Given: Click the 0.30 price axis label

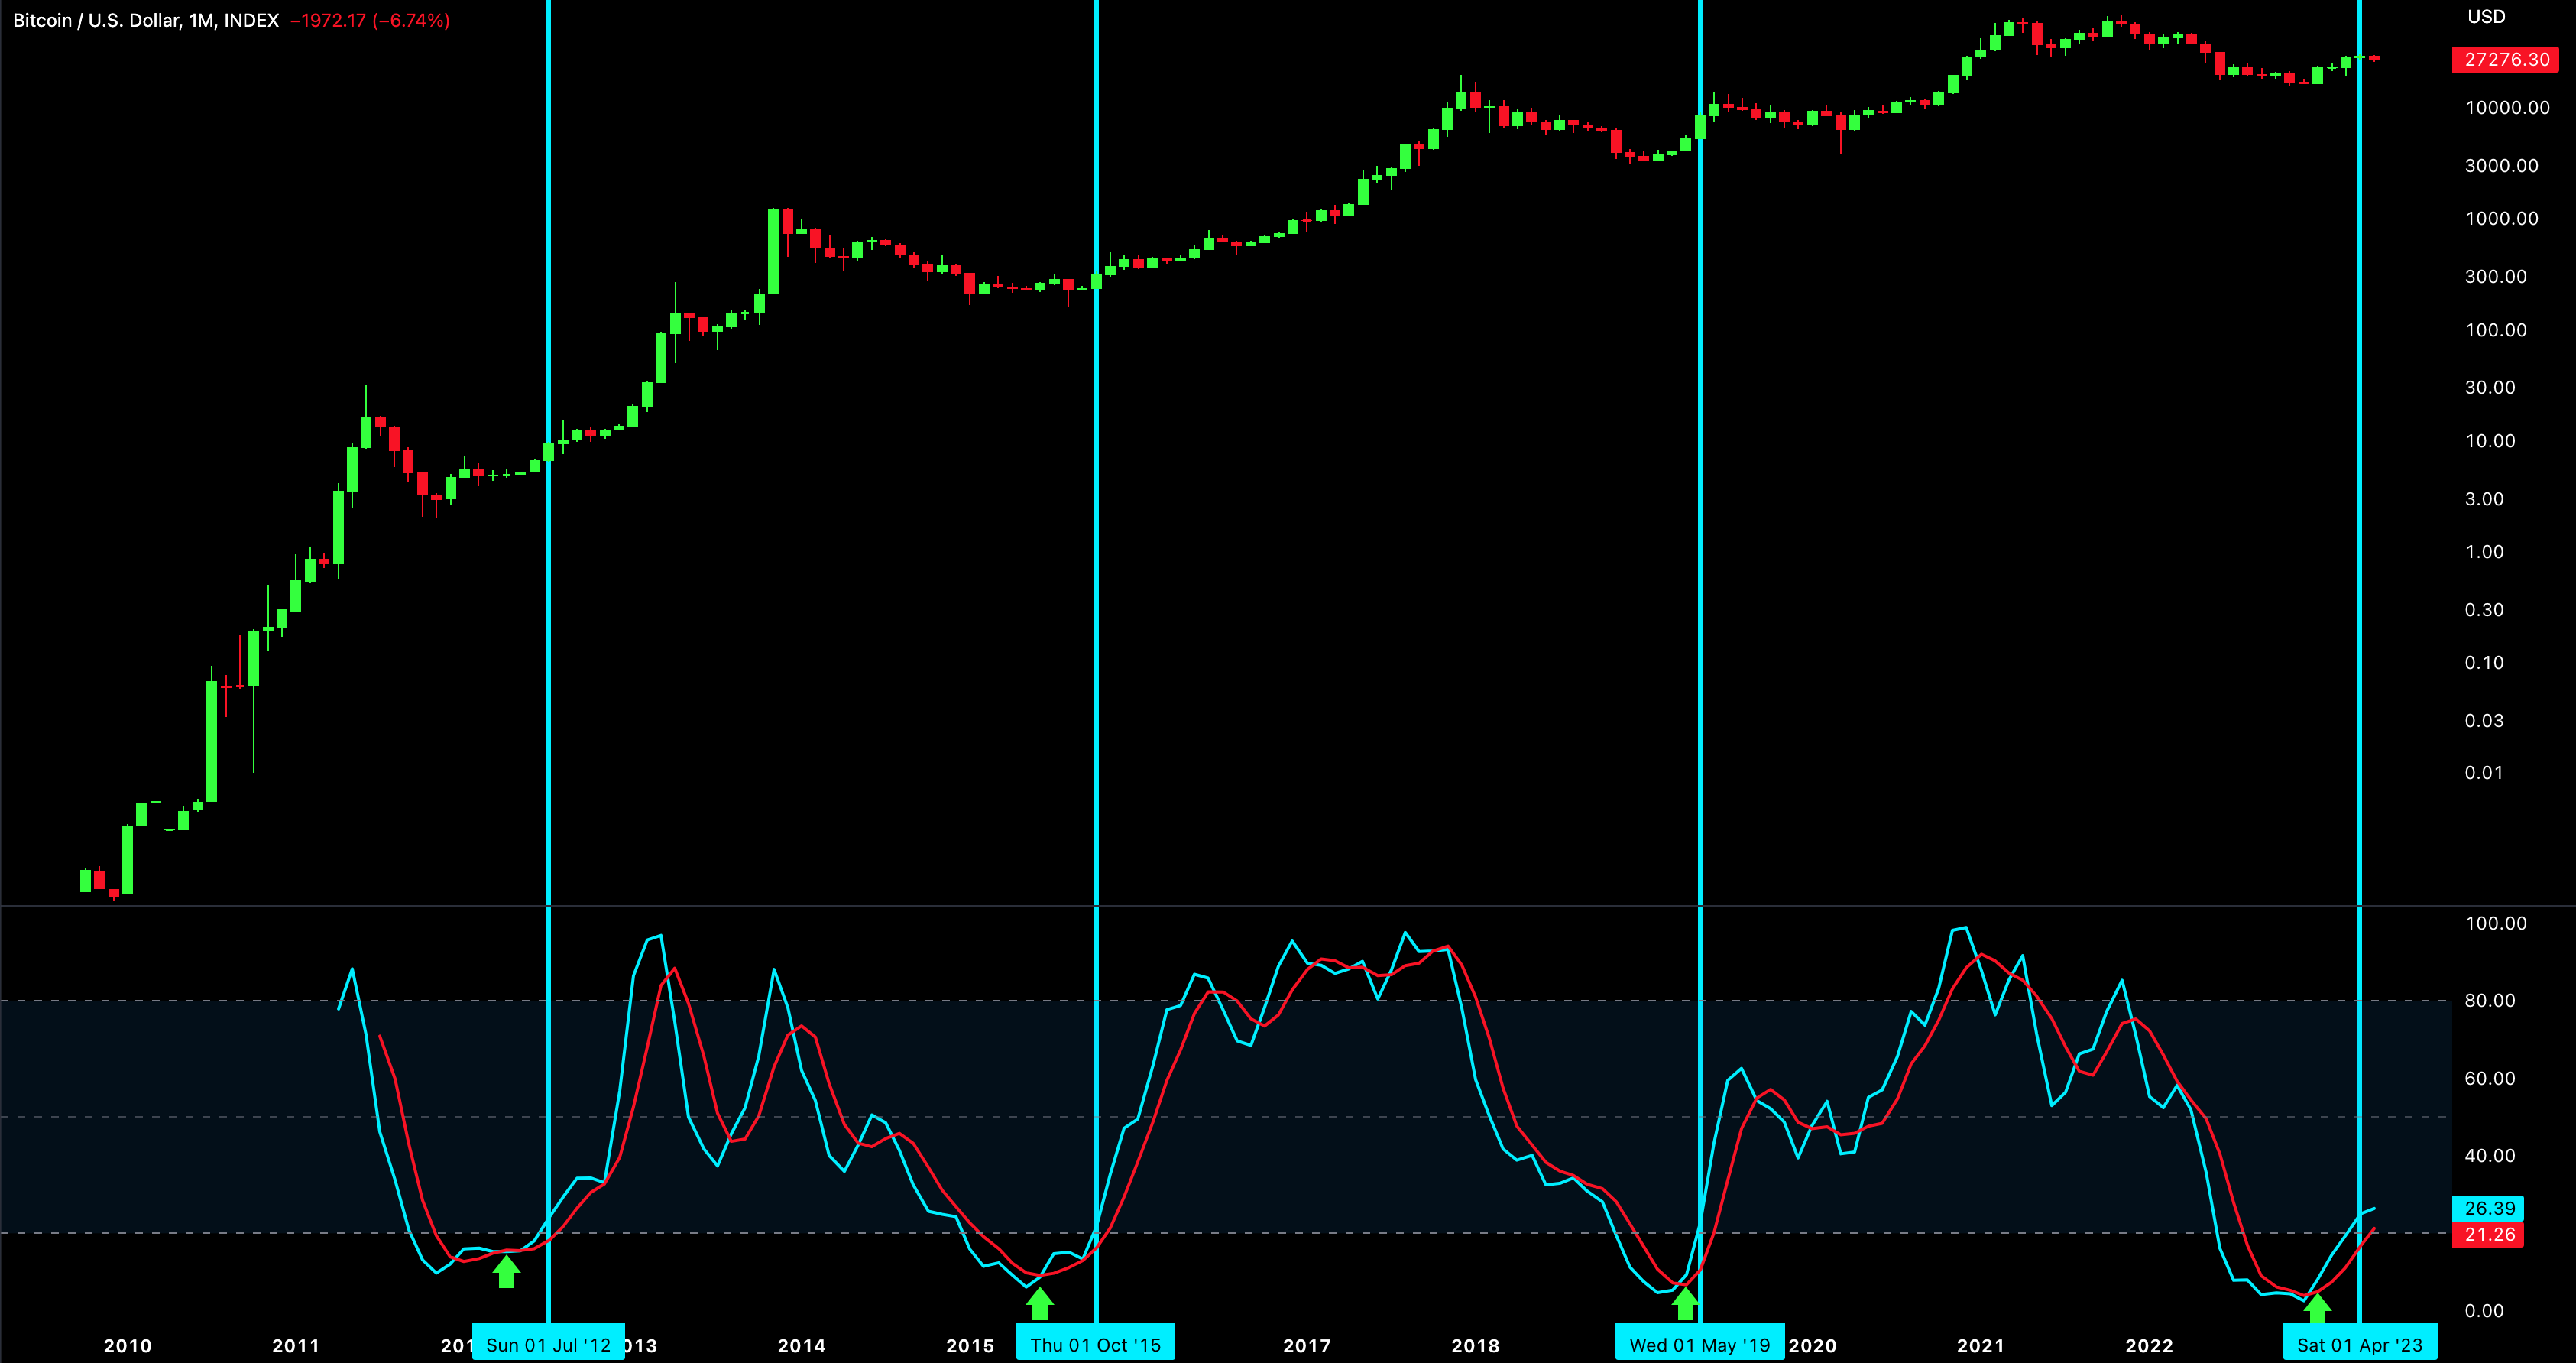Looking at the screenshot, I should click(2484, 610).
